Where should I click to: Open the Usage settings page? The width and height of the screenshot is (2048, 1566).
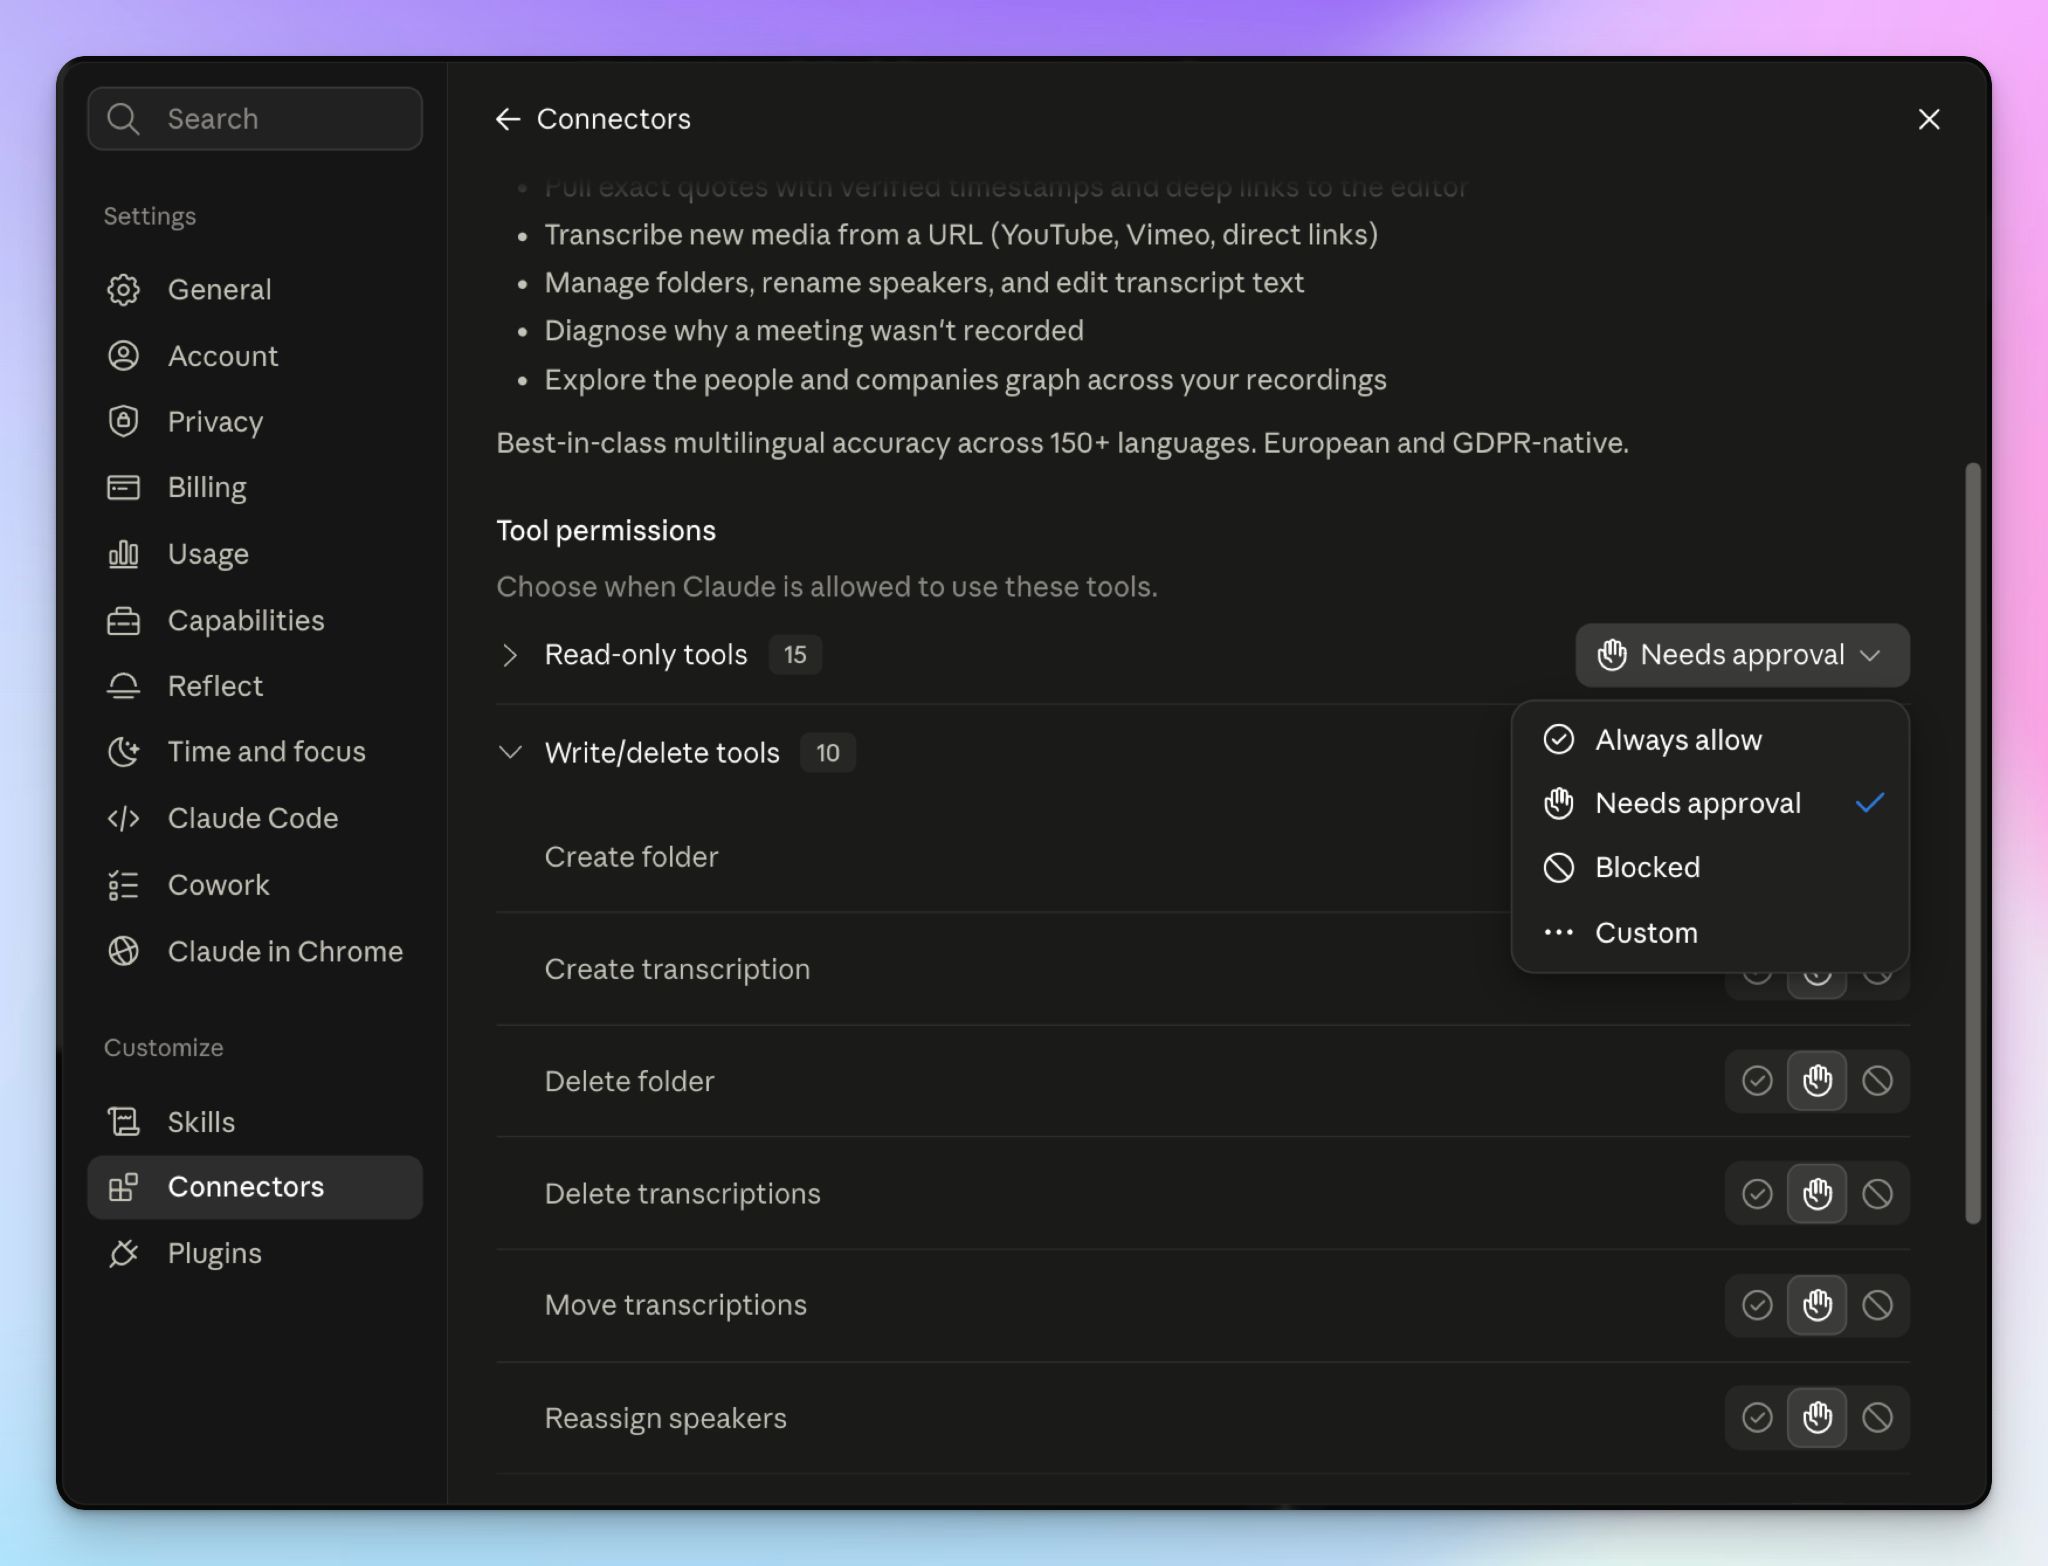tap(255, 554)
